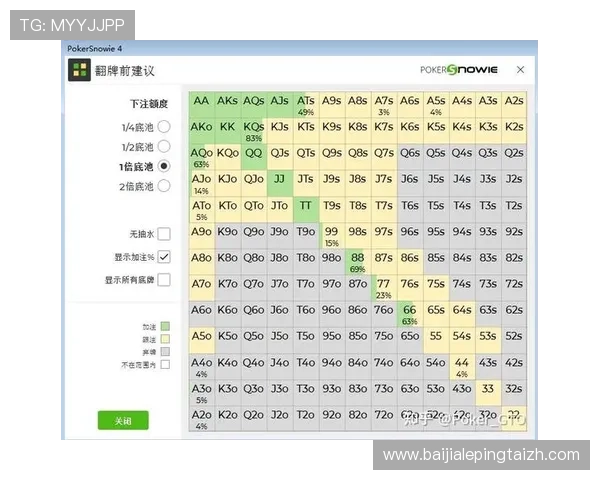
Task: Click the ATs 49% hand cell
Action: pos(306,105)
